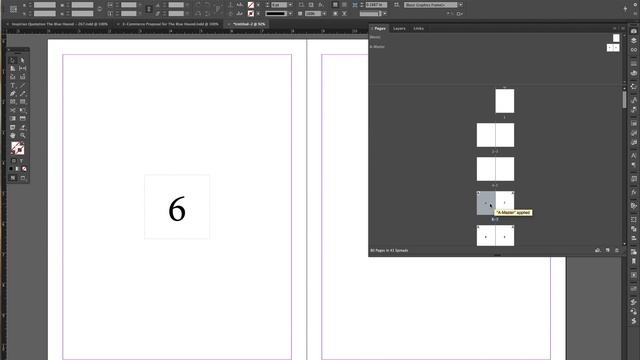Pick the Content Collector tool
Screen dimensions: 640x360
[13, 77]
